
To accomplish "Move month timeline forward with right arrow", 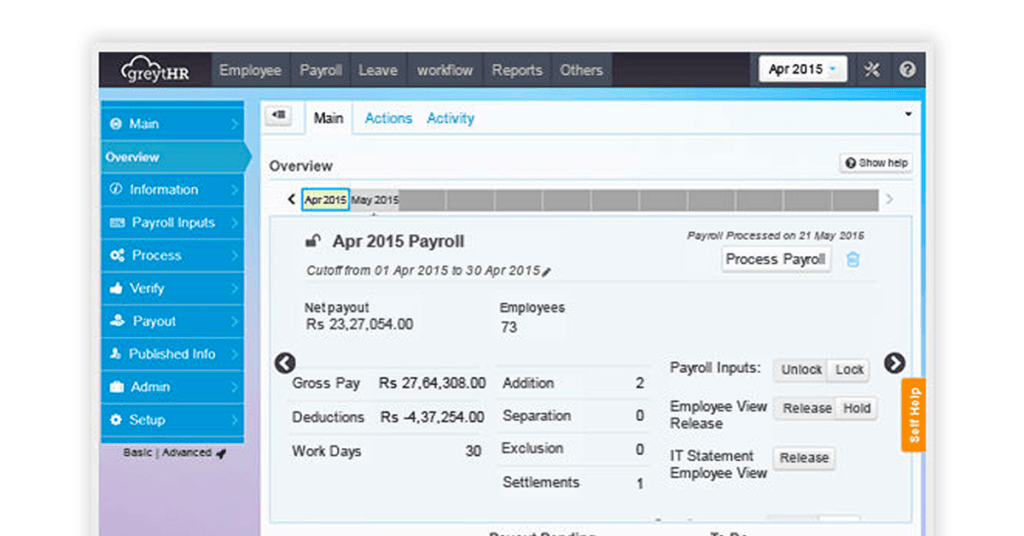I will [889, 199].
